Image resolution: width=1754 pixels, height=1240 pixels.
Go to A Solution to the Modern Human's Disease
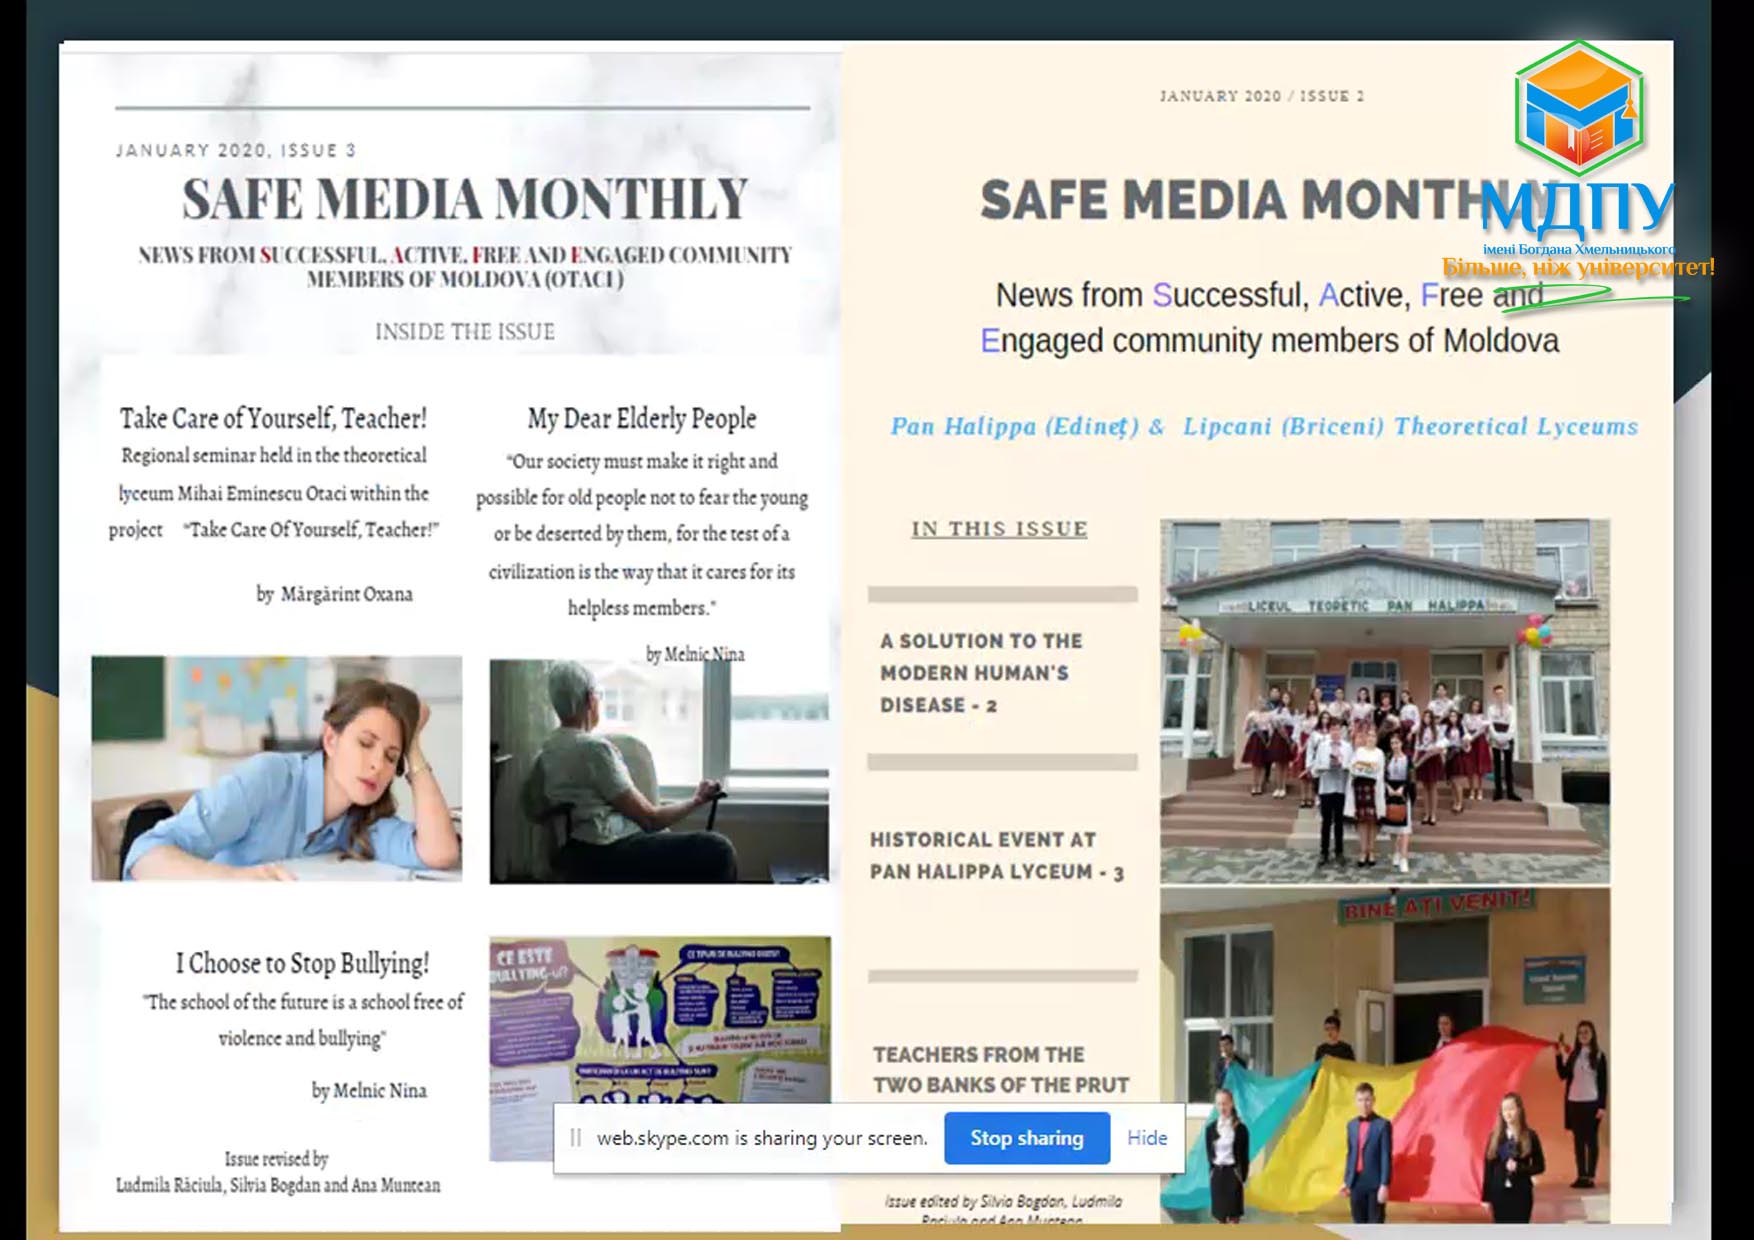click(981, 672)
